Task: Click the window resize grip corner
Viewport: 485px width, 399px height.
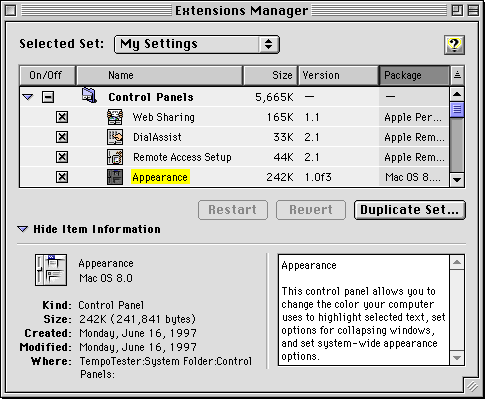Action: tap(472, 386)
